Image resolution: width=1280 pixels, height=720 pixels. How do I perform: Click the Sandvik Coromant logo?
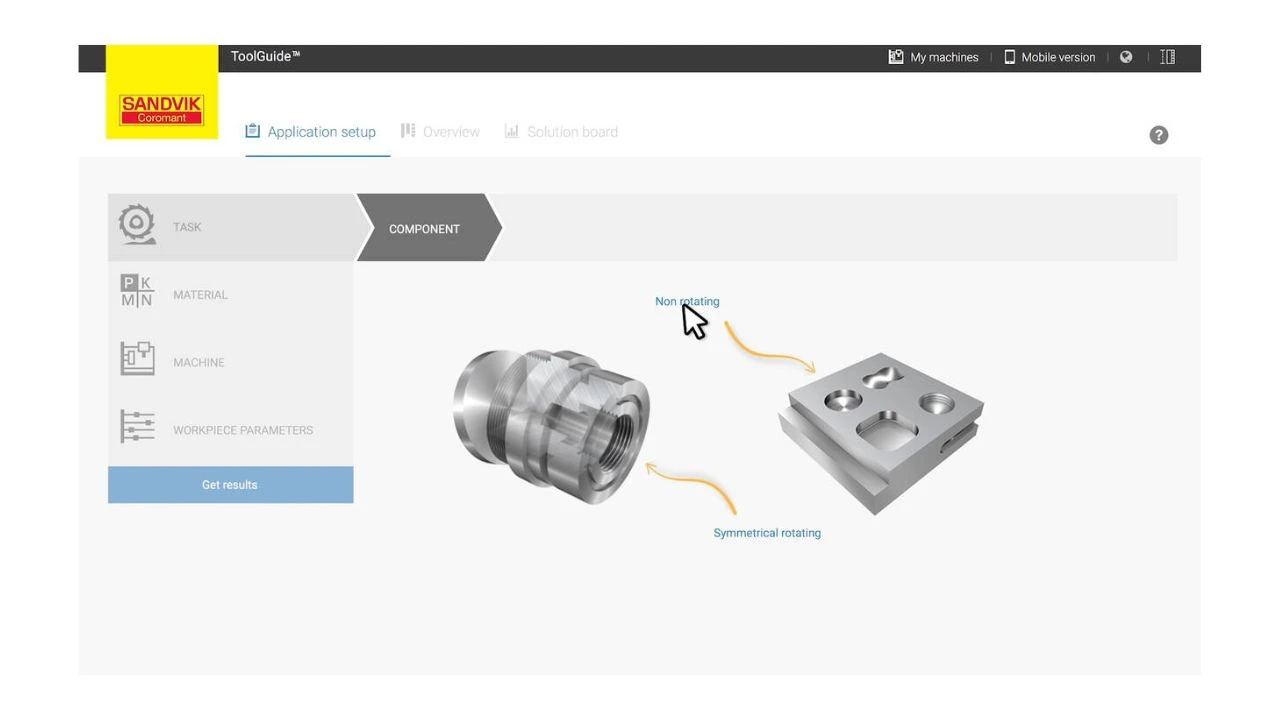162,109
